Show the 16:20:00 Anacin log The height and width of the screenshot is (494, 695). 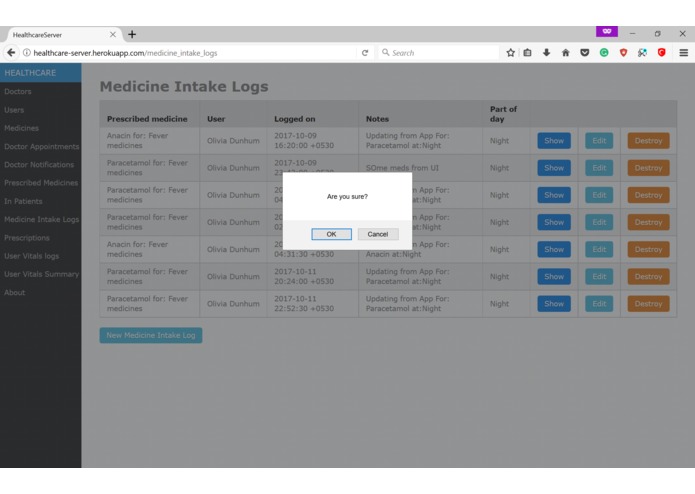(x=554, y=140)
